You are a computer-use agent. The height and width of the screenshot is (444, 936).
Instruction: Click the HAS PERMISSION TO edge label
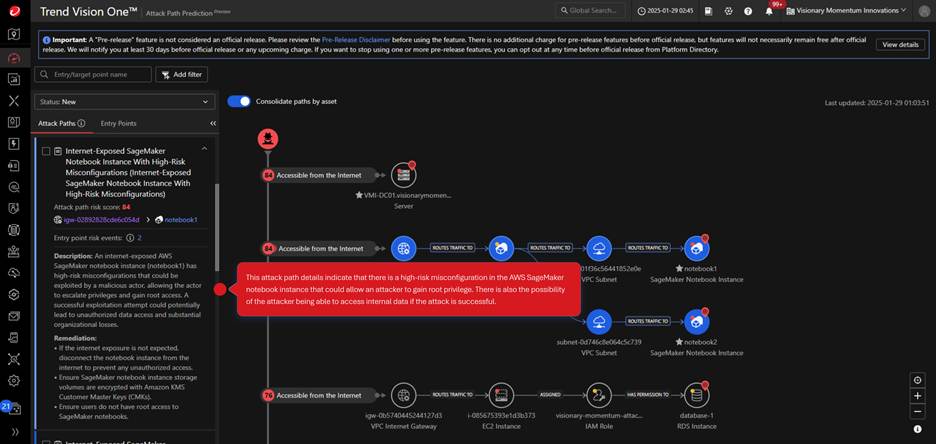click(x=648, y=394)
